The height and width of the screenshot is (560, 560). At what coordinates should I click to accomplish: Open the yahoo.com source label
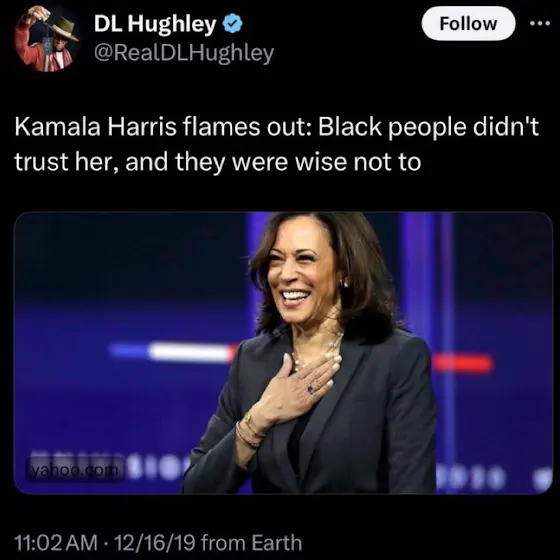pos(75,471)
